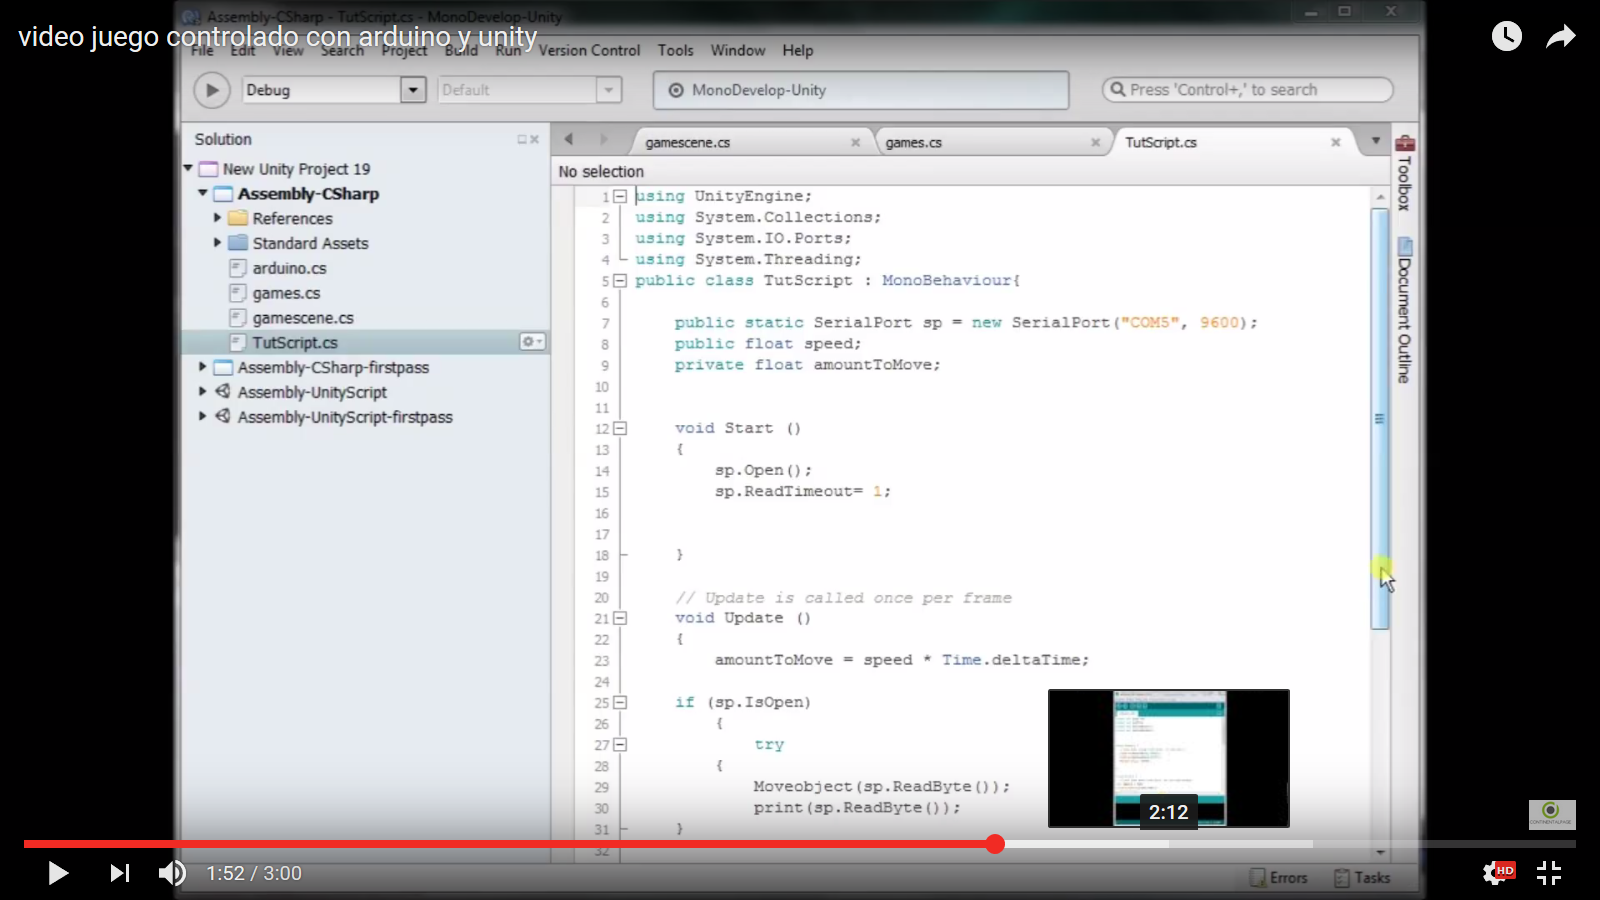Select the TutScript.cs tab

coord(1161,142)
